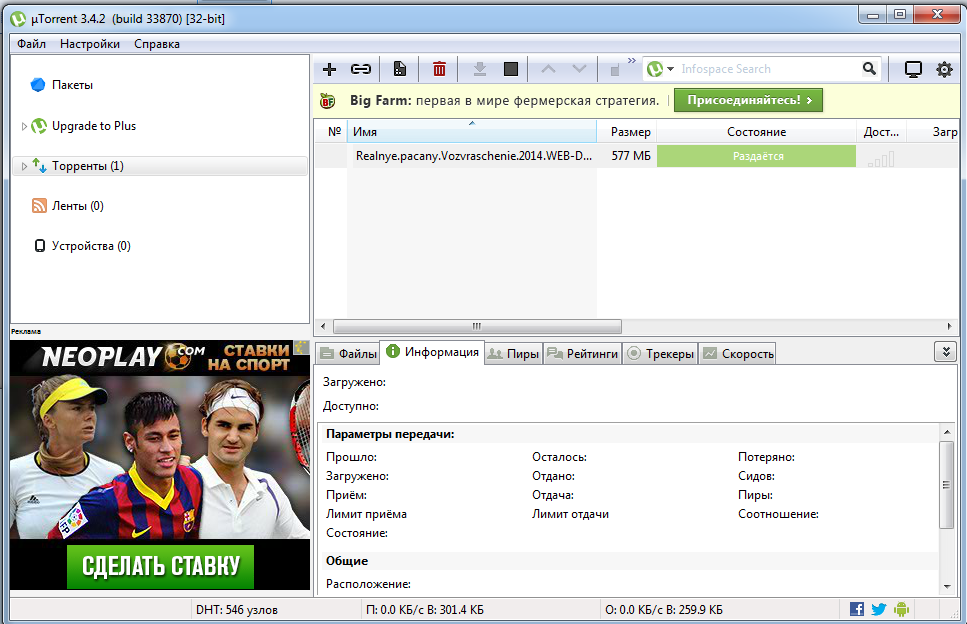This screenshot has width=967, height=624.
Task: Switch to the Рейтинги tab
Action: tap(583, 354)
